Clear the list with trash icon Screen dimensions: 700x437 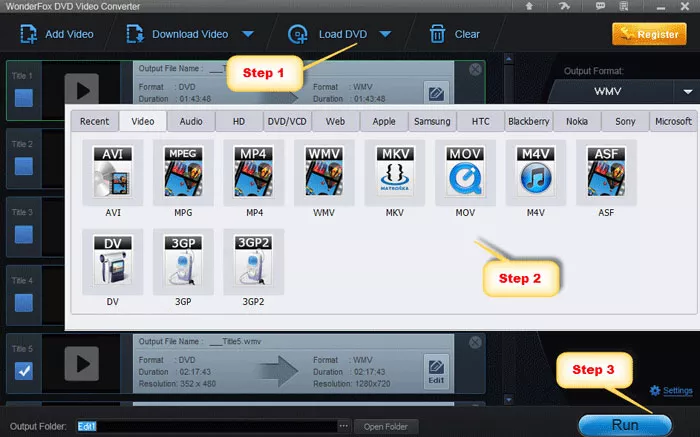(437, 34)
